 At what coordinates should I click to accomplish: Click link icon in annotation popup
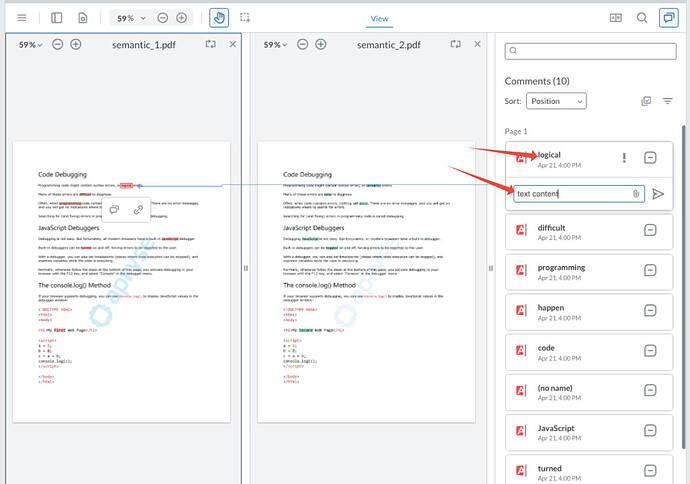(138, 209)
